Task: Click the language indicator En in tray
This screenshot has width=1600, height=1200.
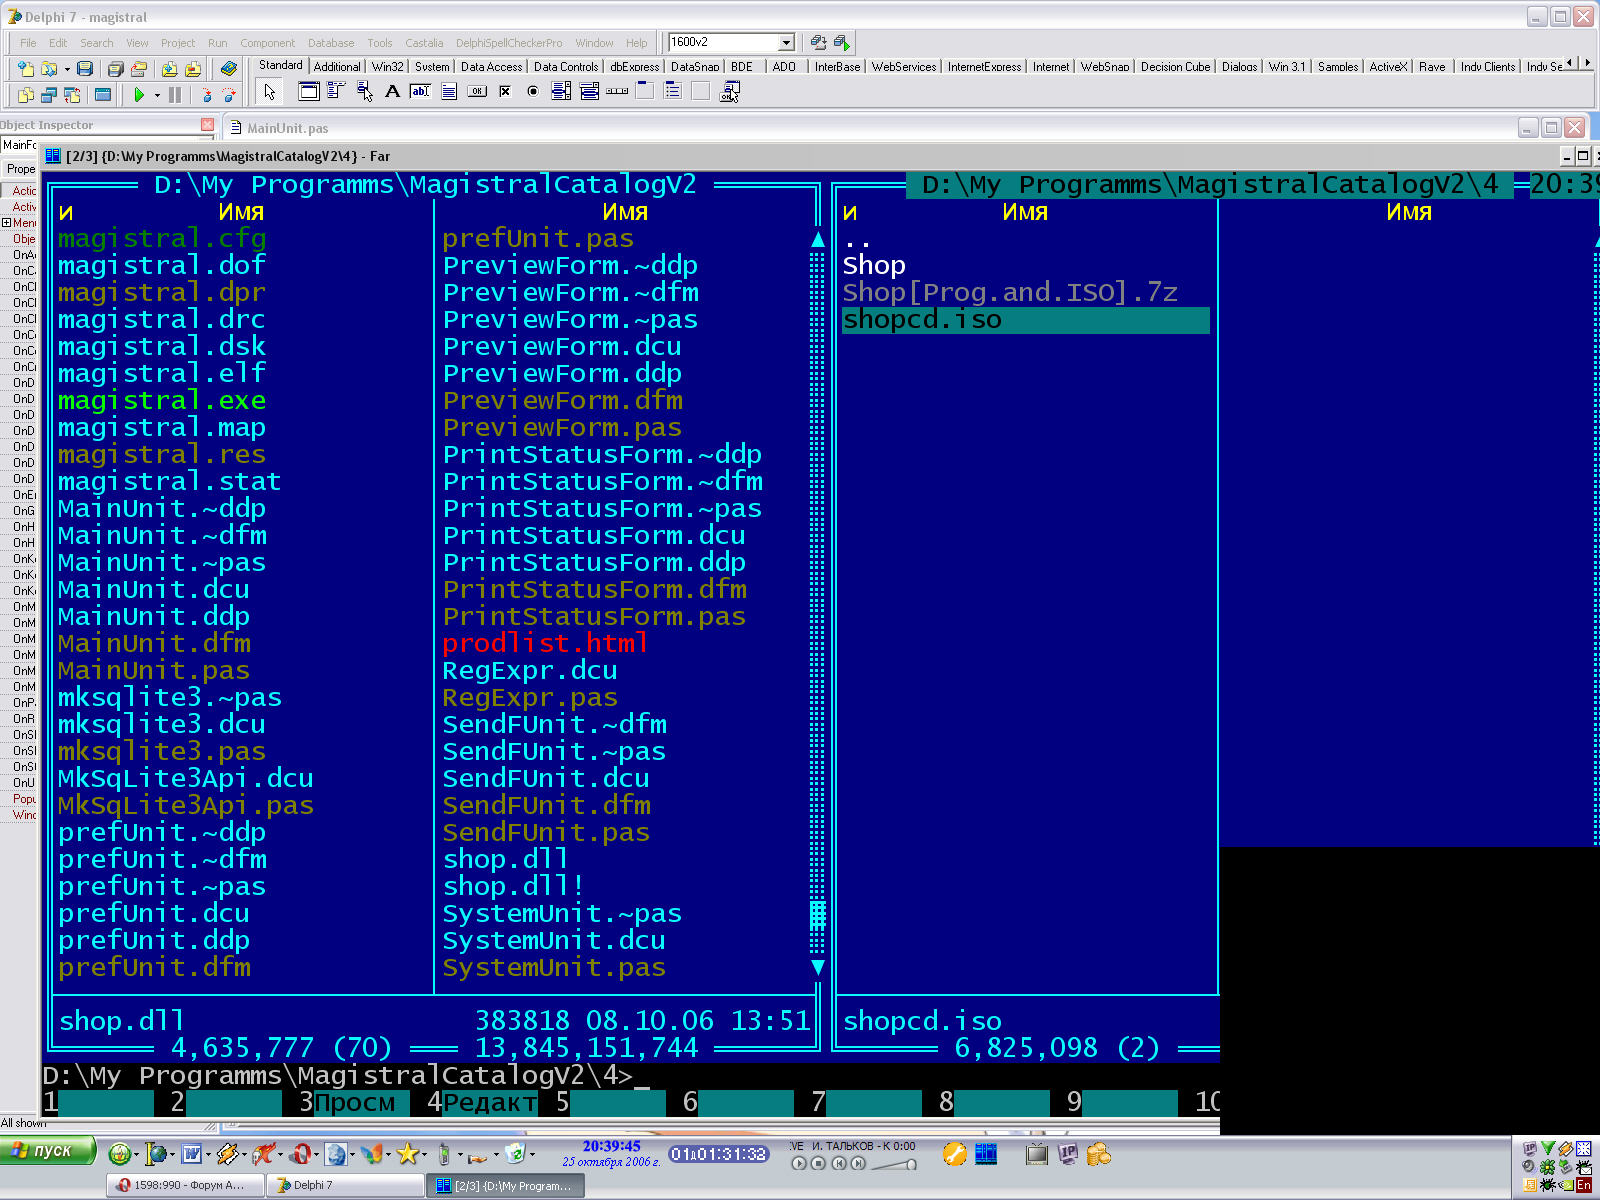Action: [x=1583, y=1186]
